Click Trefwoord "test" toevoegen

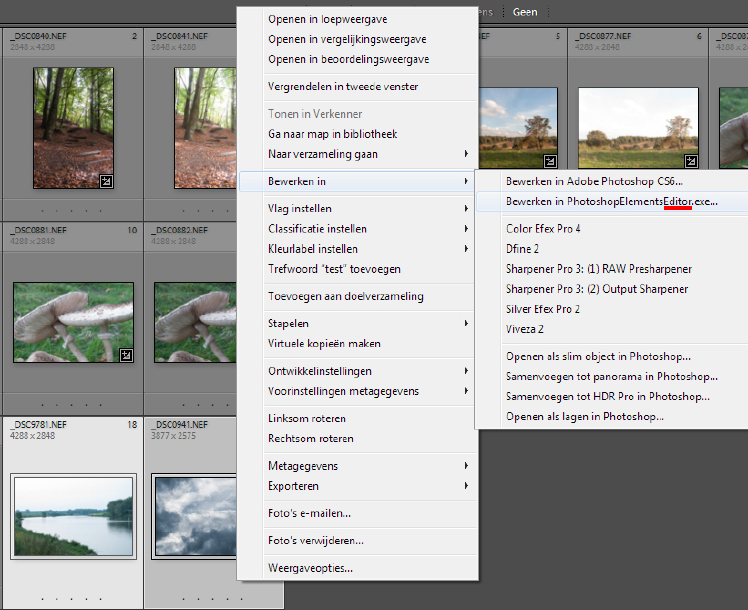pyautogui.click(x=358, y=269)
